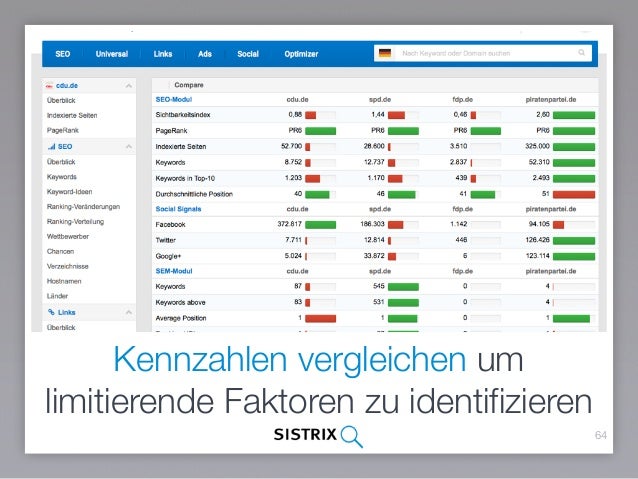Click the Durchschnittliche Position row label
Image resolution: width=638 pixels, height=479 pixels.
click(x=194, y=194)
